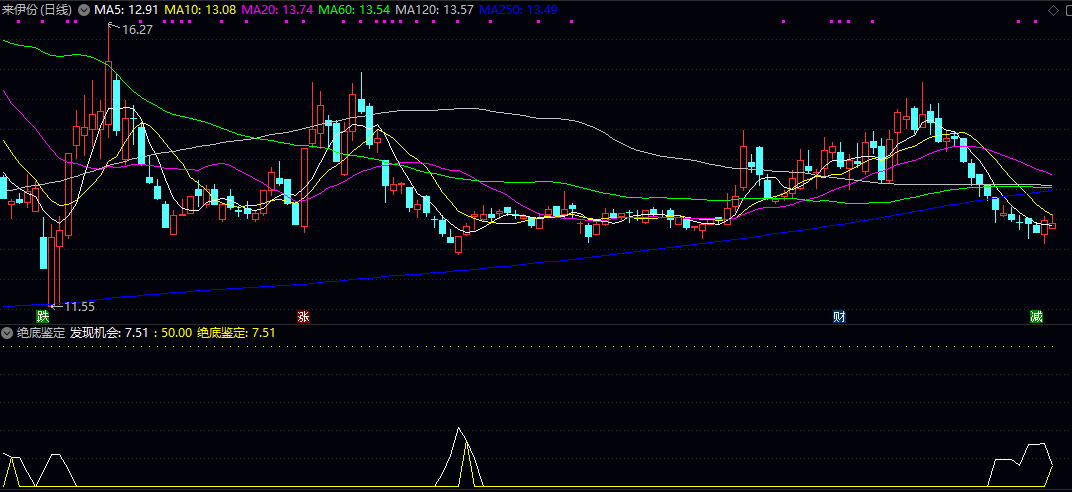Click the green 减 event marker
Viewport: 1072px width, 492px height.
(x=1036, y=317)
